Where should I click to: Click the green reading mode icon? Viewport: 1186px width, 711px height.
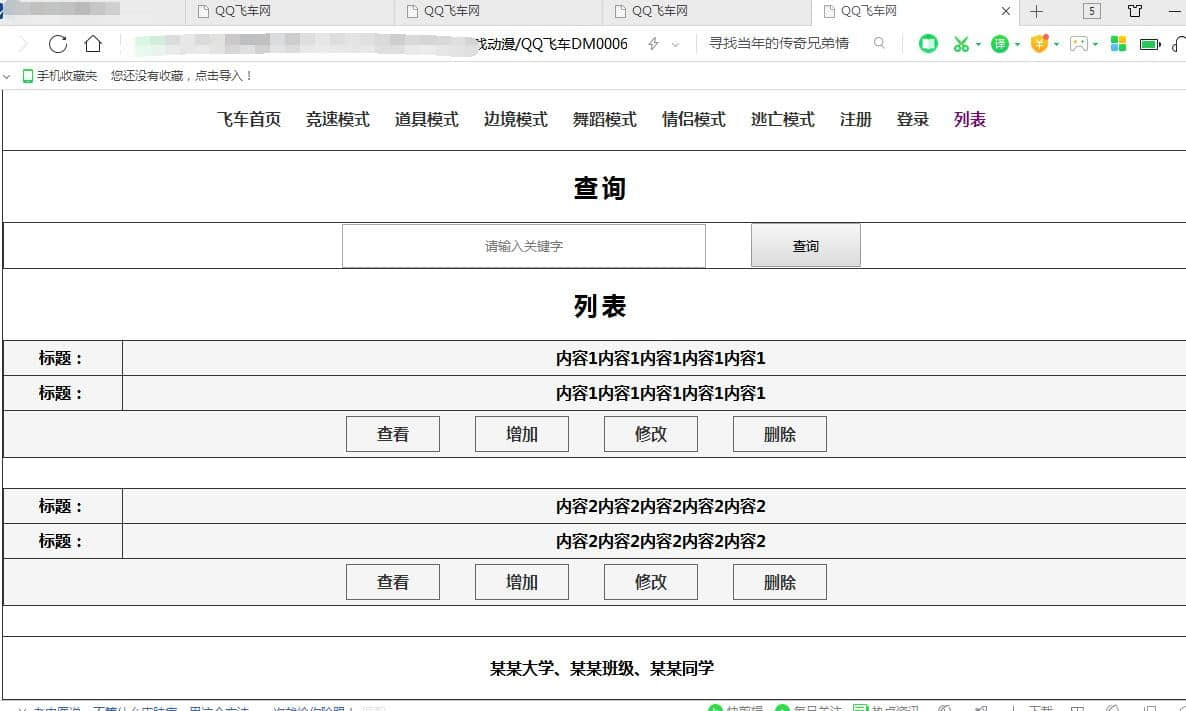[x=928, y=44]
